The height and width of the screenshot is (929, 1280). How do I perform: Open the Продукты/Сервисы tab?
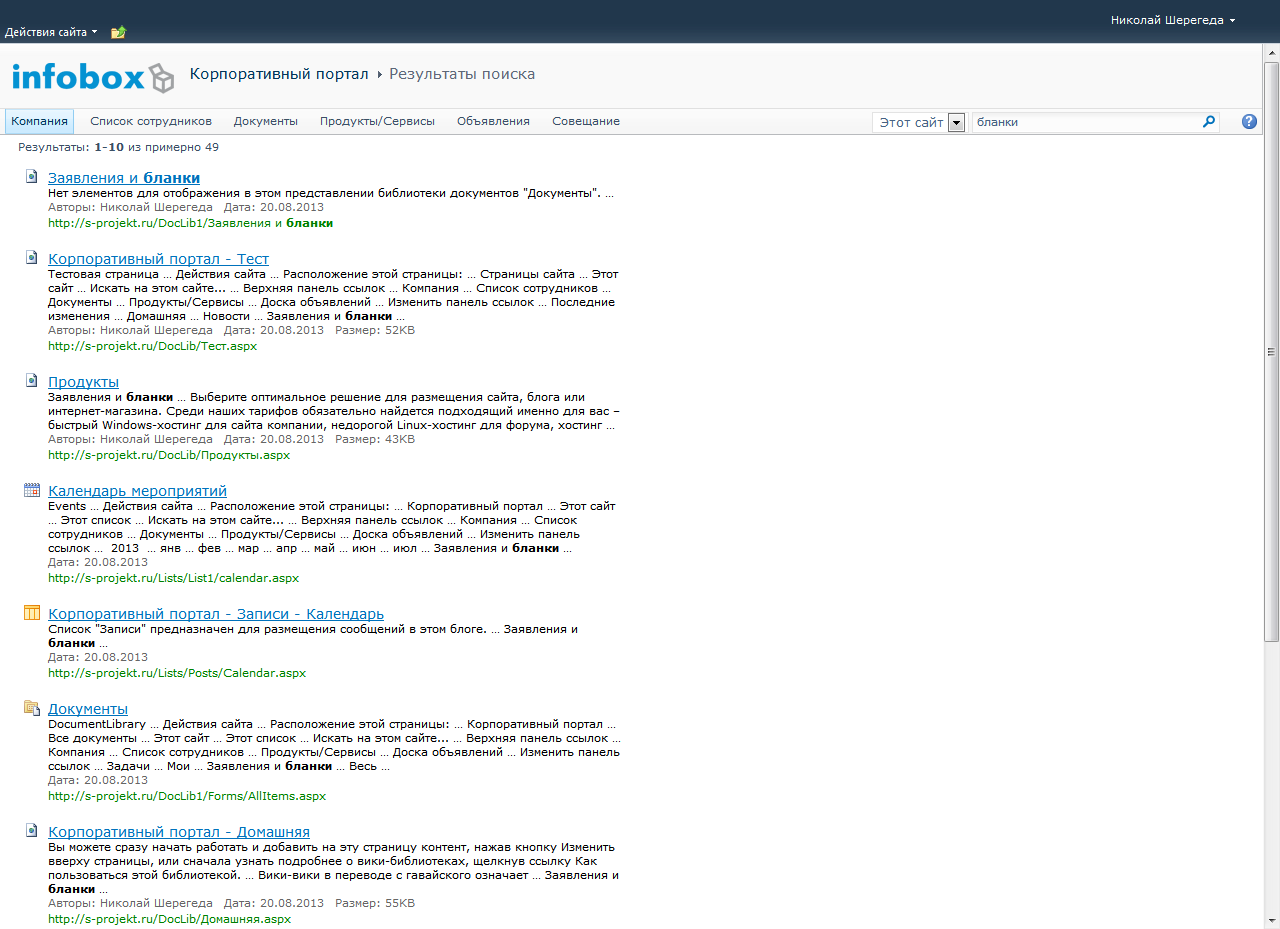click(377, 121)
